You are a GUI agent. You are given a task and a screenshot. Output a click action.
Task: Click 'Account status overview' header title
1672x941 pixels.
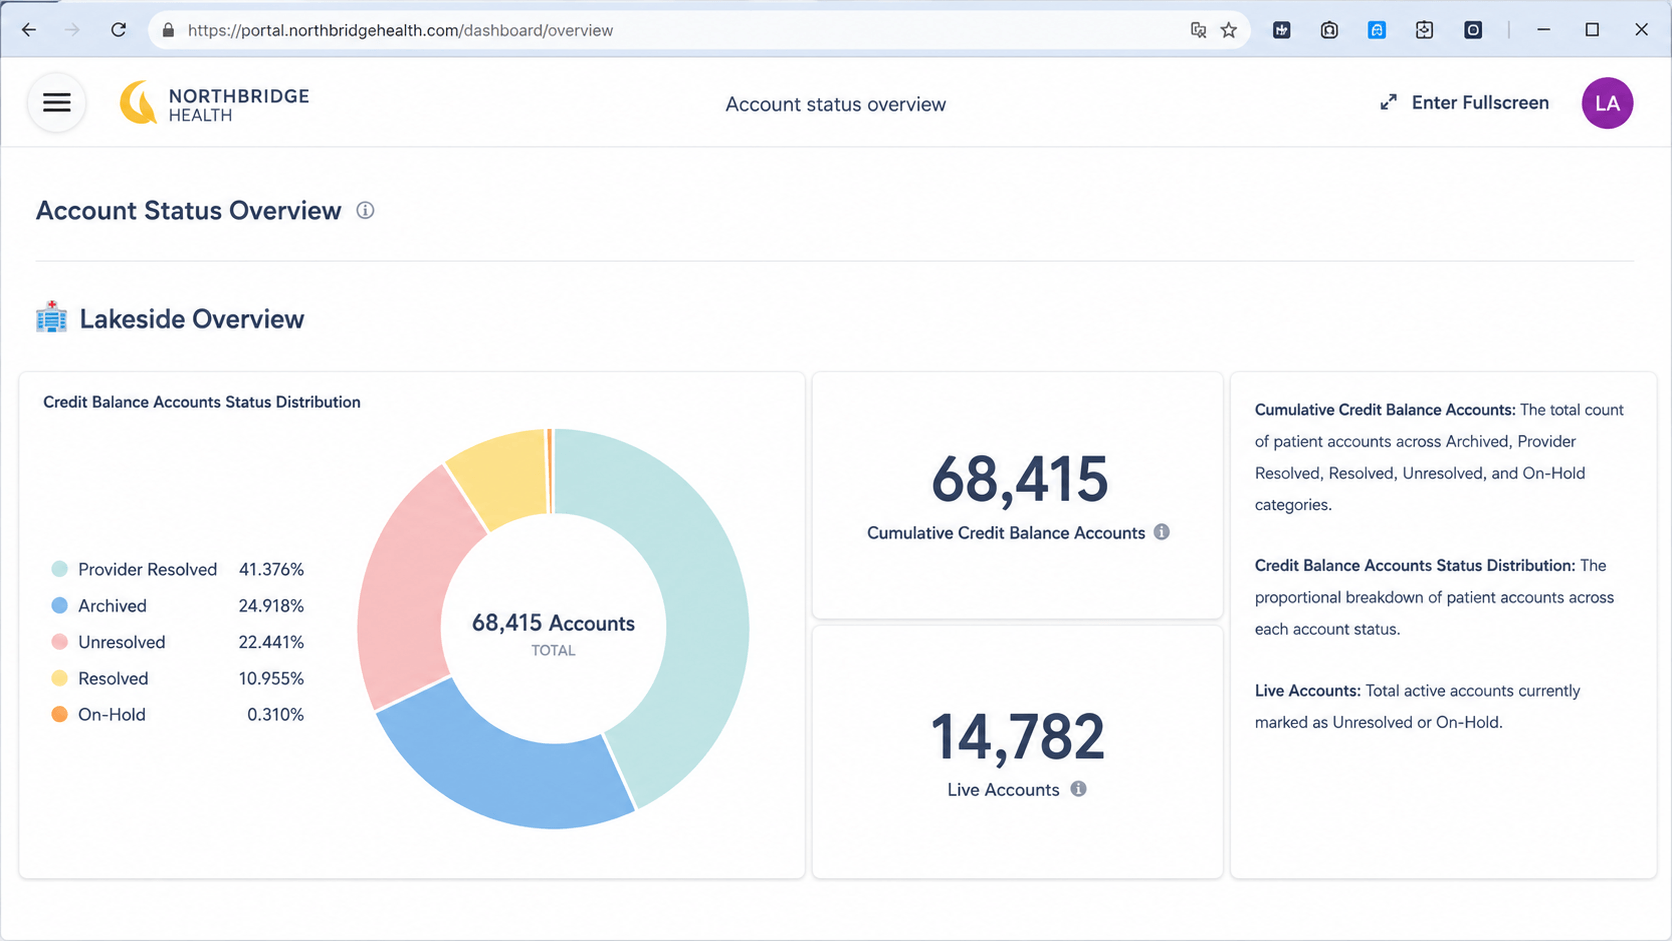[x=835, y=104]
